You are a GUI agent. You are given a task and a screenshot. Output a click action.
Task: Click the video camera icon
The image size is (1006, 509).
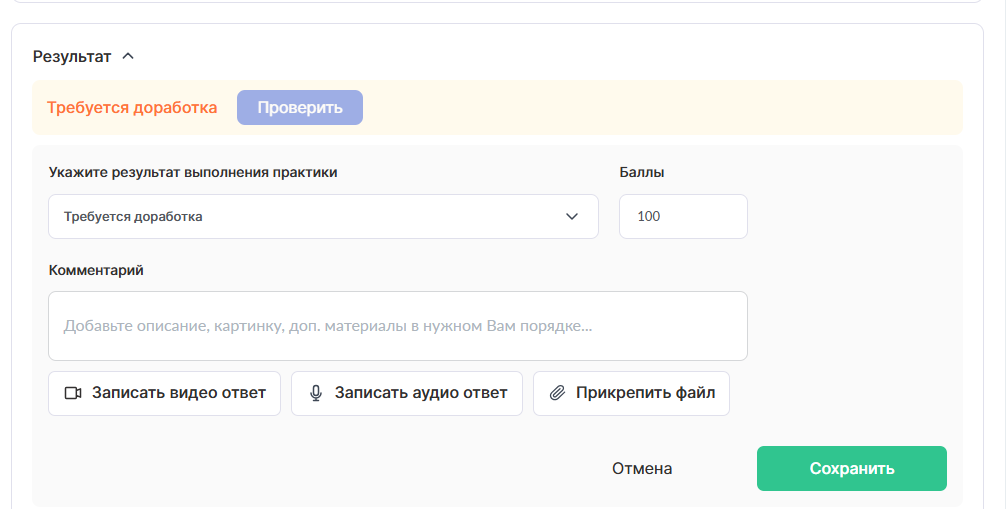(x=73, y=393)
